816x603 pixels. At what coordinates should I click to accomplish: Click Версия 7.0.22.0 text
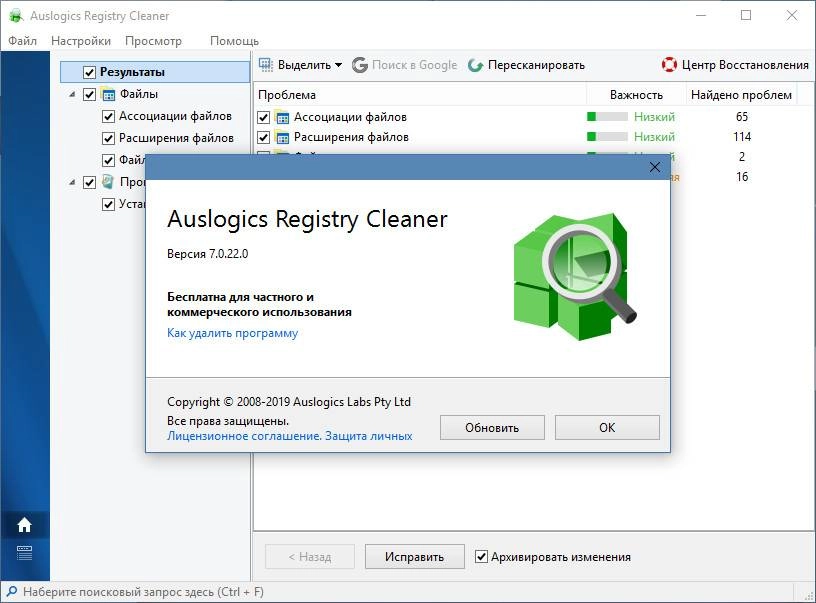pyautogui.click(x=208, y=254)
